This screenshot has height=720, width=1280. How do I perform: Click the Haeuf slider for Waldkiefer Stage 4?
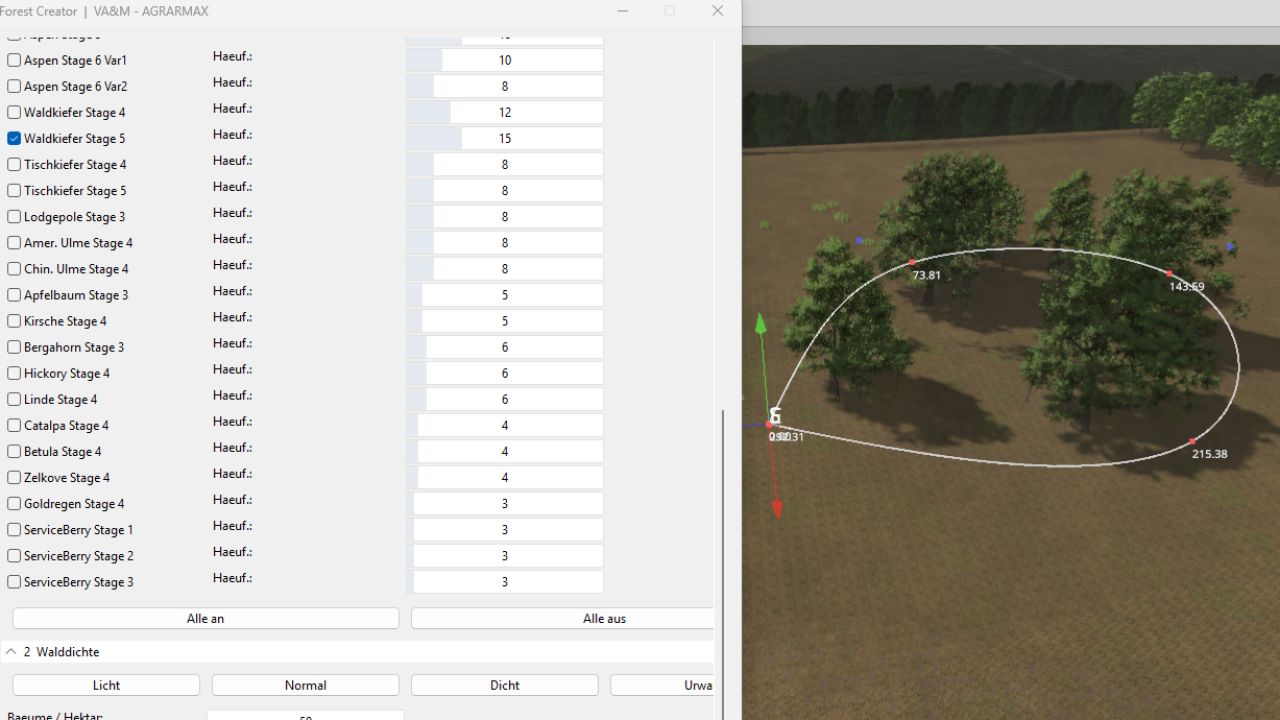tap(504, 113)
